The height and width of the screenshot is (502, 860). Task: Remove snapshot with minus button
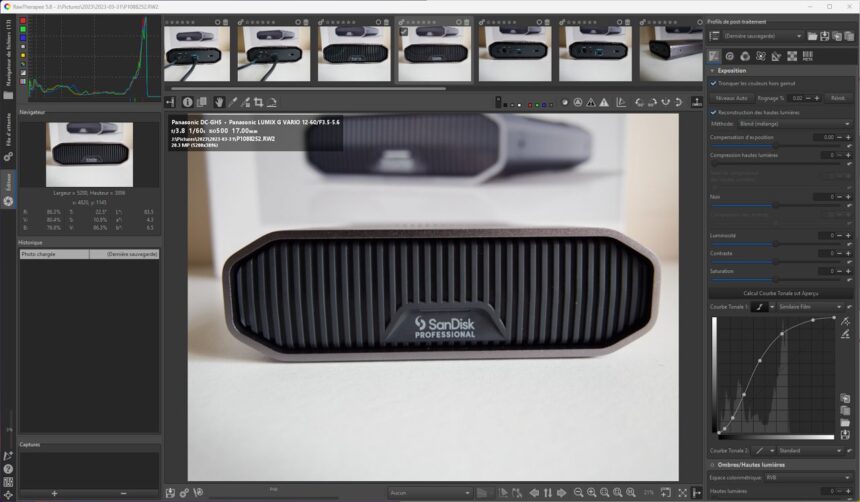coord(123,493)
